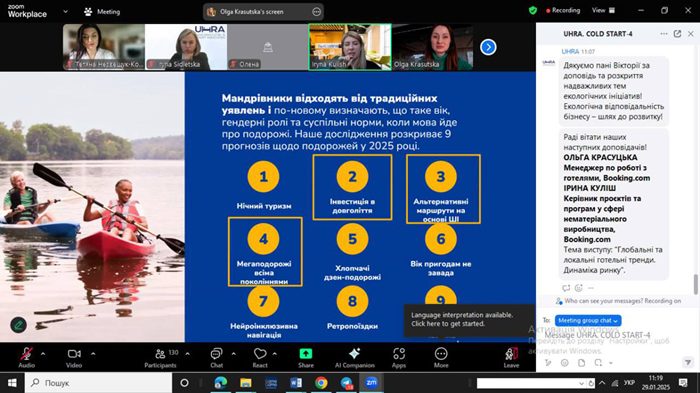Select Тетяна's video thumbnail

pyautogui.click(x=104, y=47)
